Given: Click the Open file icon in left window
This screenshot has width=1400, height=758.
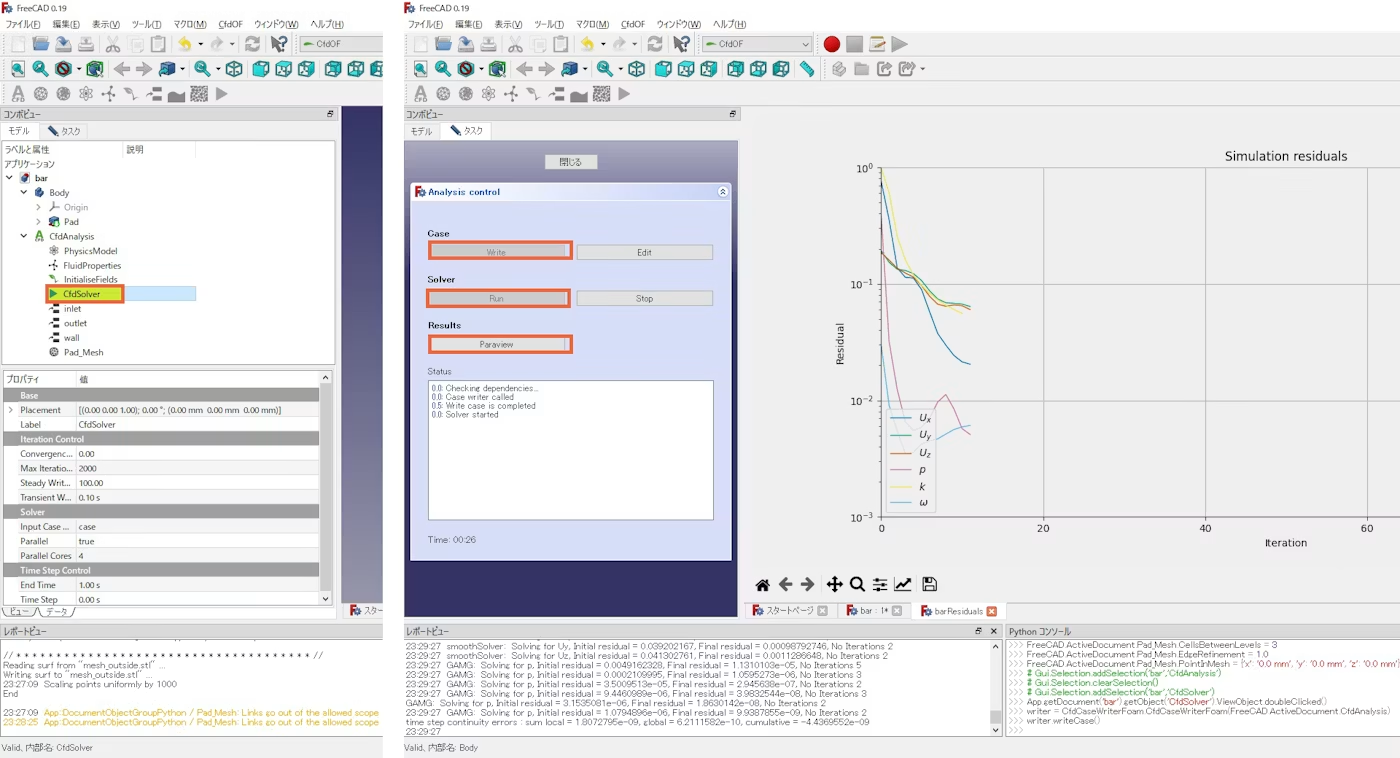Looking at the screenshot, I should 40,44.
